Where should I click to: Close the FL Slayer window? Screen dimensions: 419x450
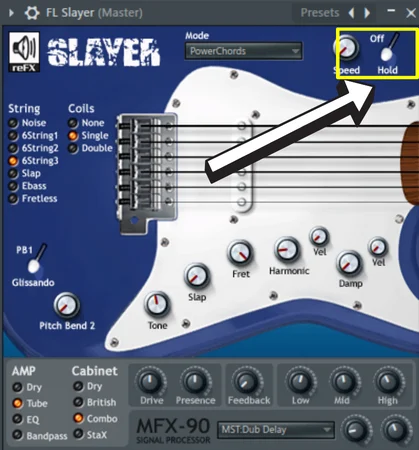point(411,13)
